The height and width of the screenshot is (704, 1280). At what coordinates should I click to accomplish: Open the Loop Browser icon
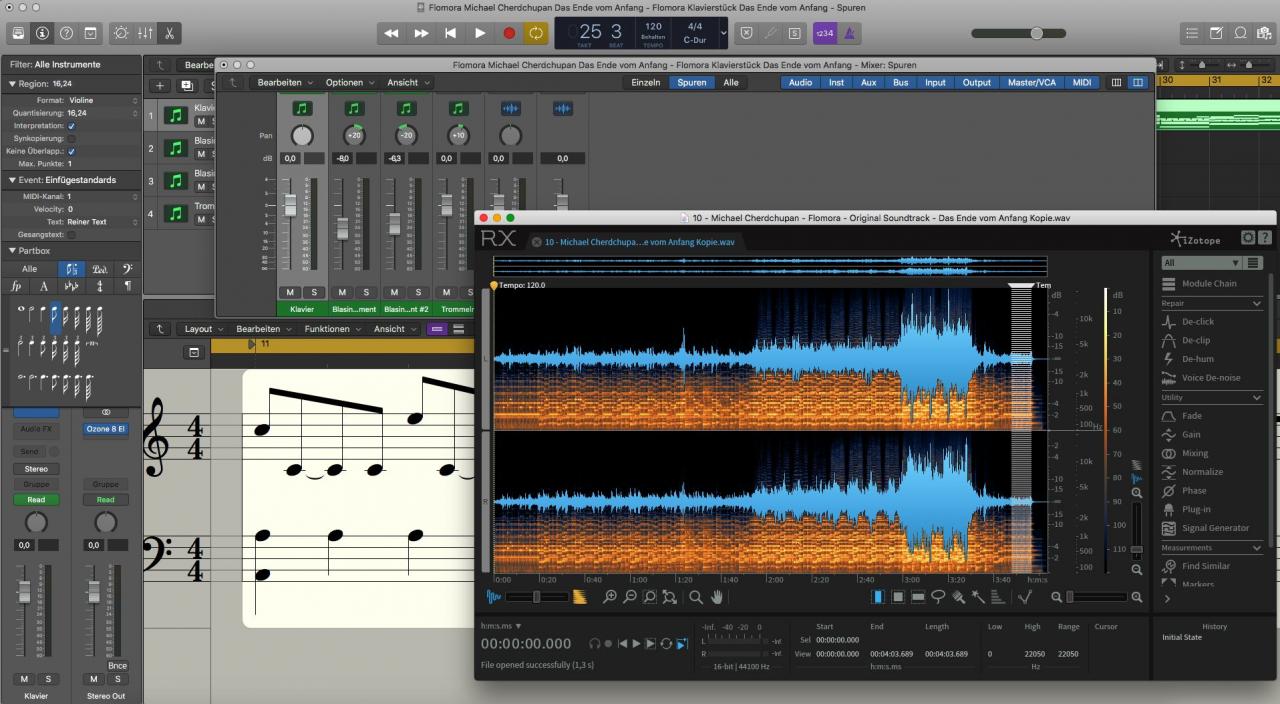pyautogui.click(x=1240, y=33)
